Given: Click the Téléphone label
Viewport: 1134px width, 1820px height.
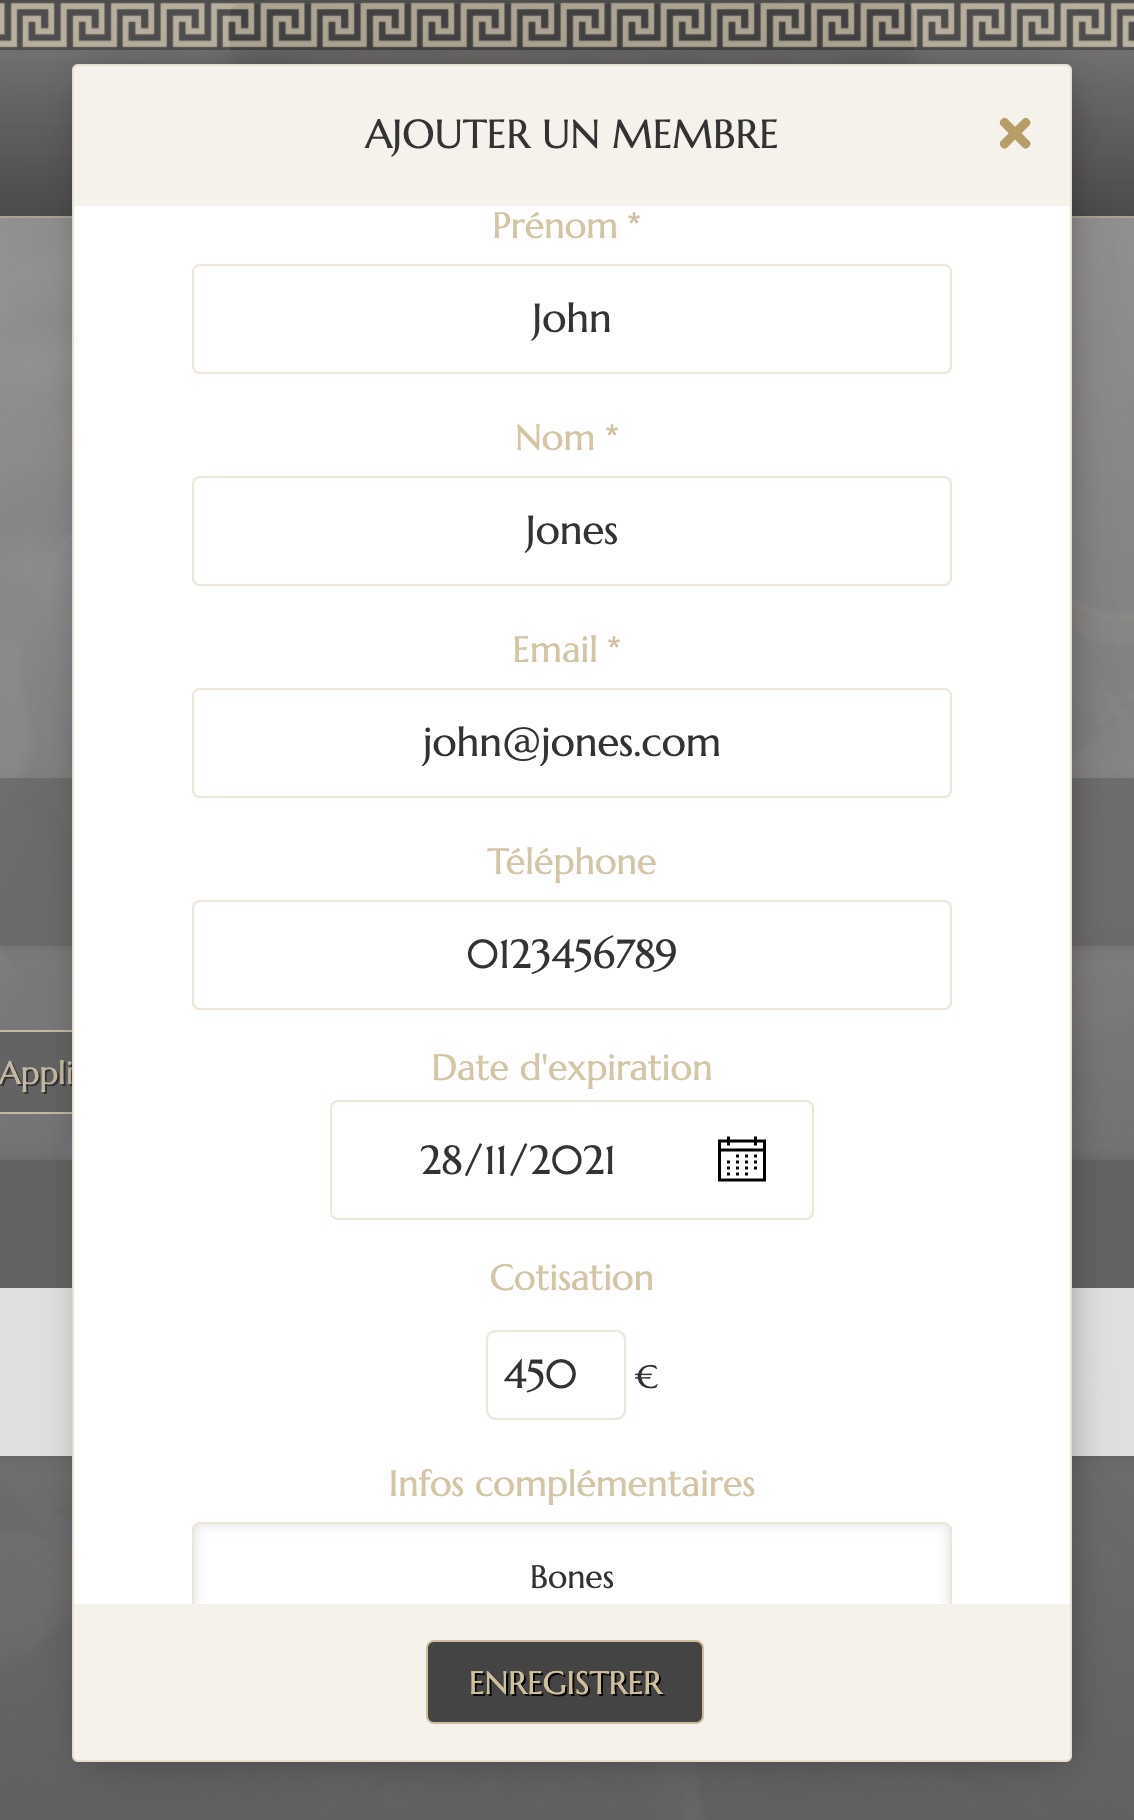Looking at the screenshot, I should (x=571, y=862).
